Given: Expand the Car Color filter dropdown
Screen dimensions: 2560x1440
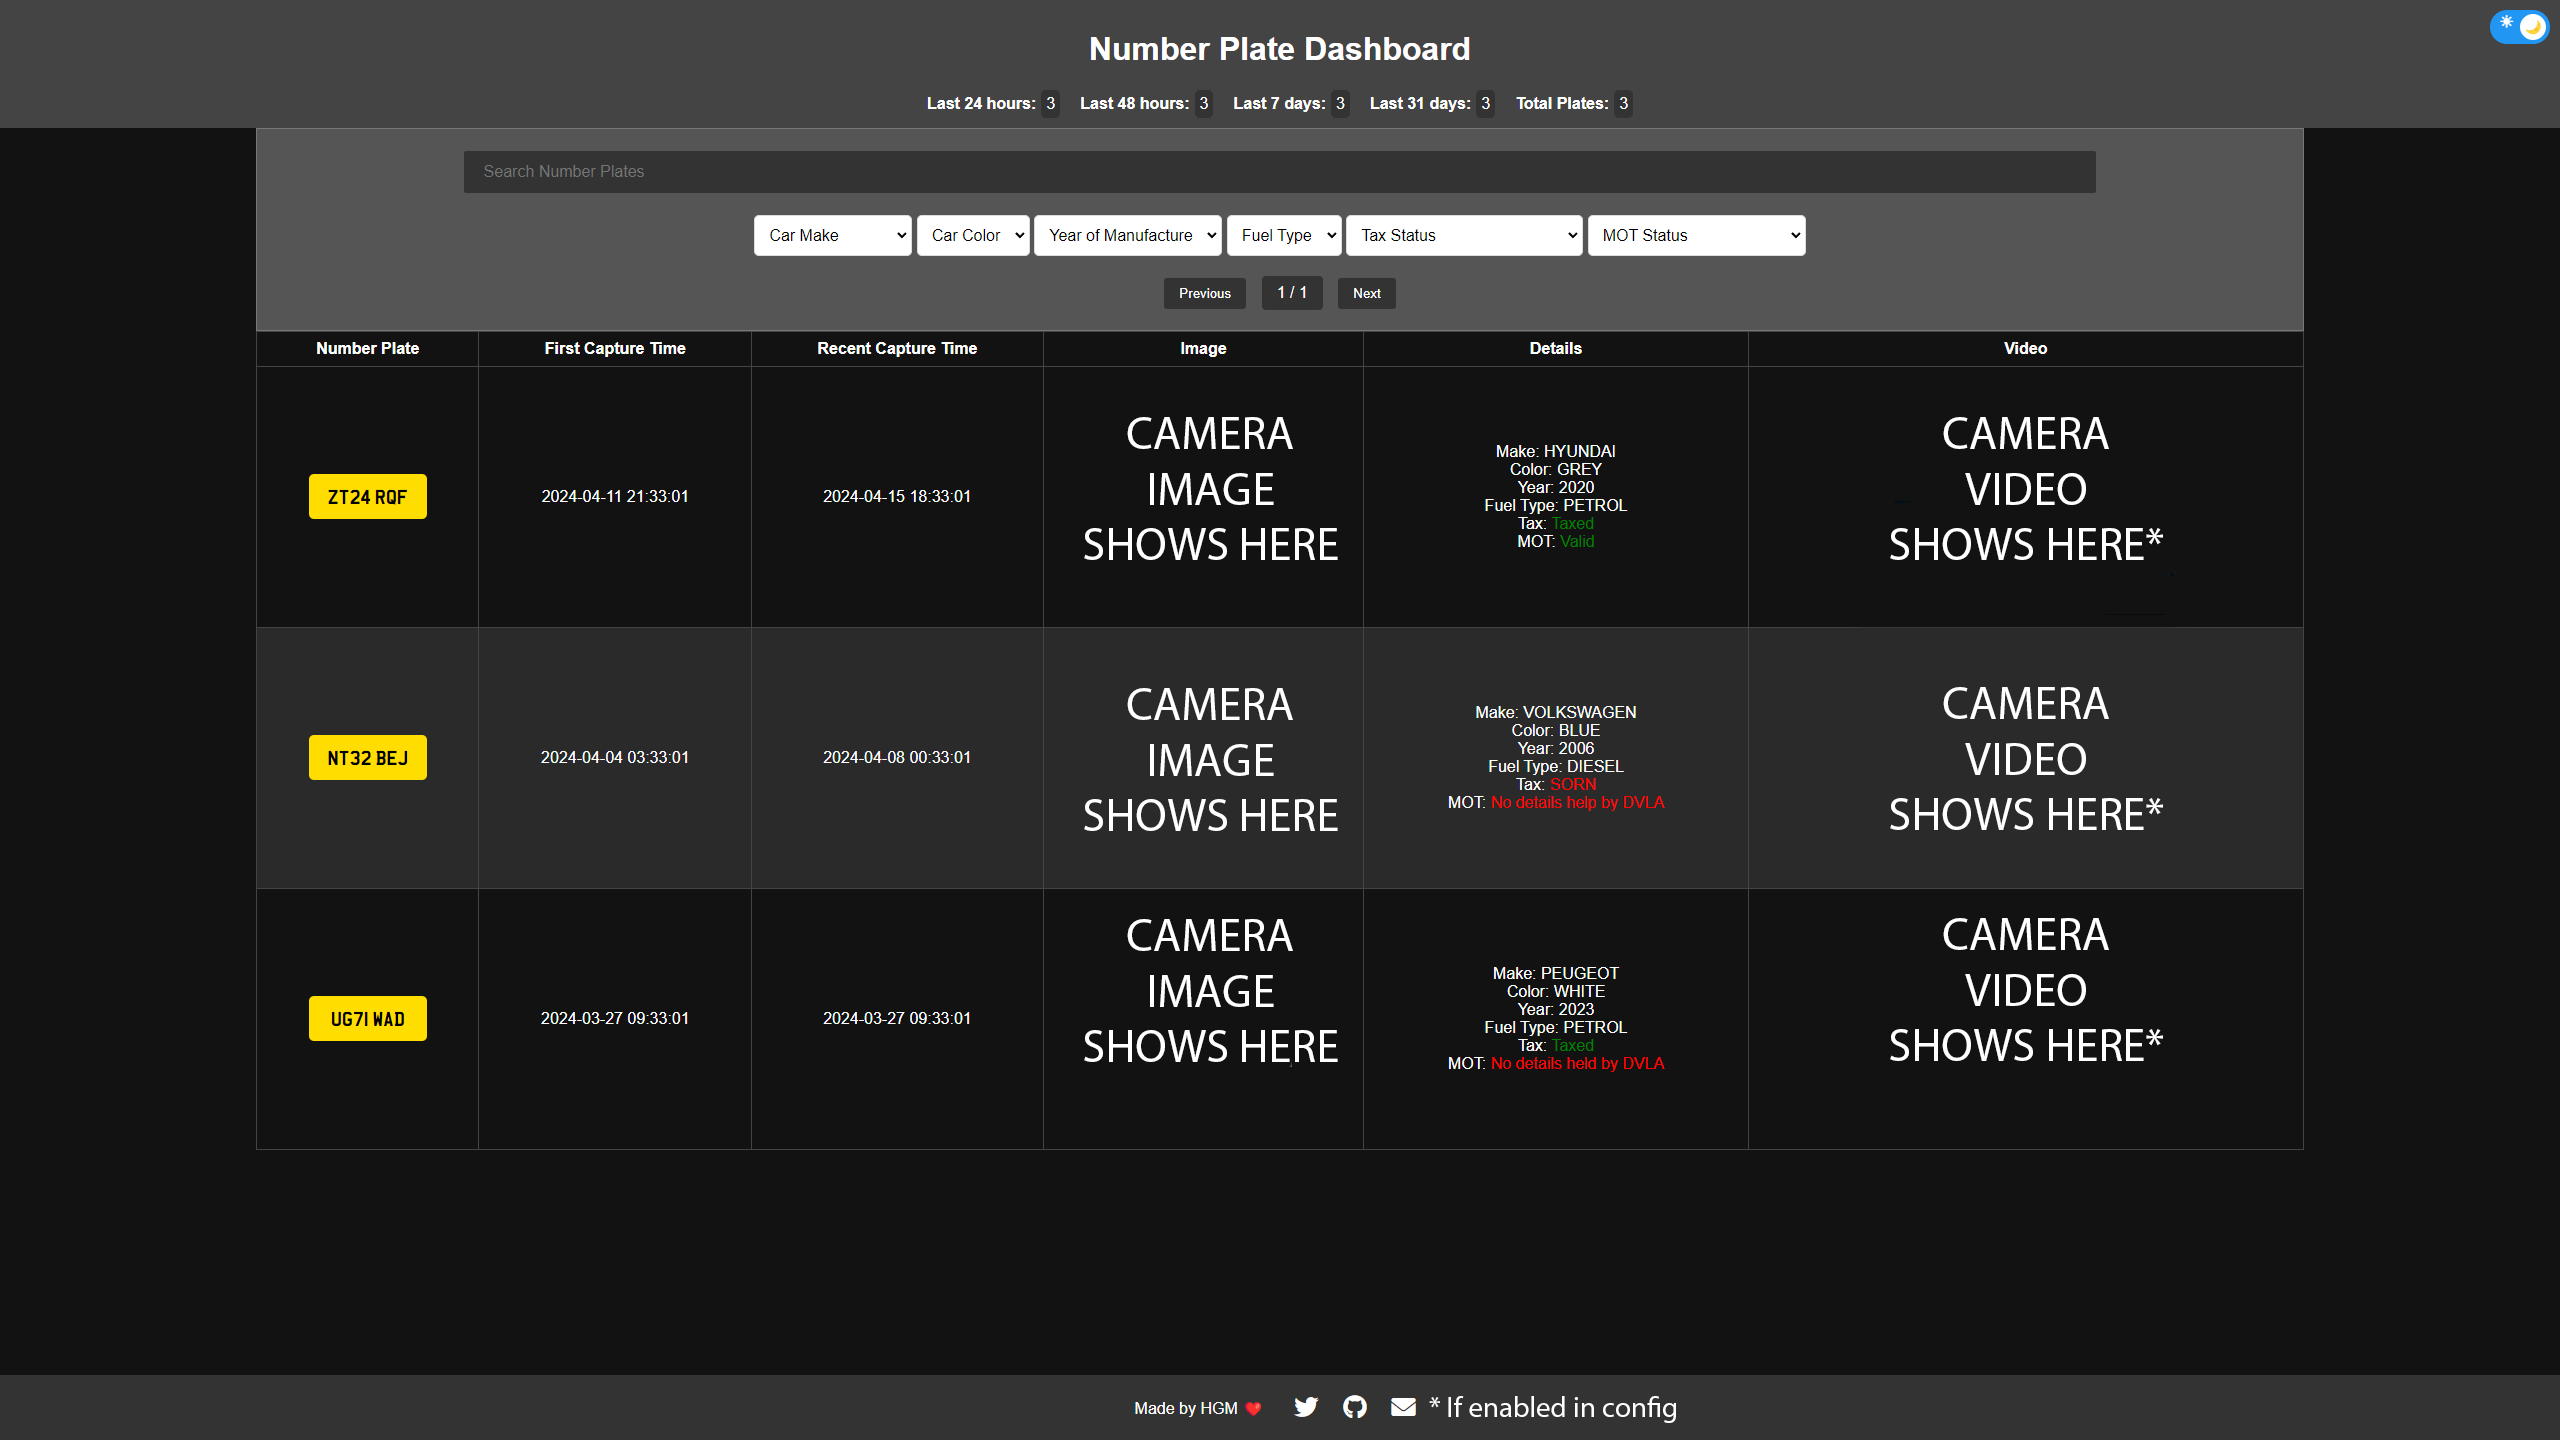Looking at the screenshot, I should coord(972,234).
